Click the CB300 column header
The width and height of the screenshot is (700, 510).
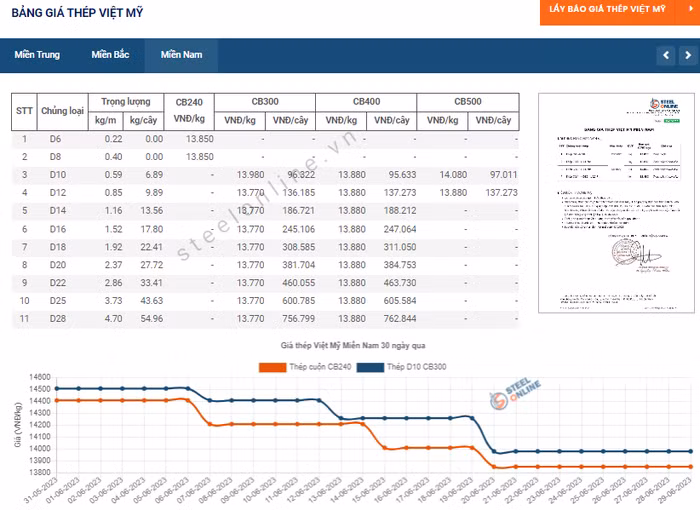265,102
